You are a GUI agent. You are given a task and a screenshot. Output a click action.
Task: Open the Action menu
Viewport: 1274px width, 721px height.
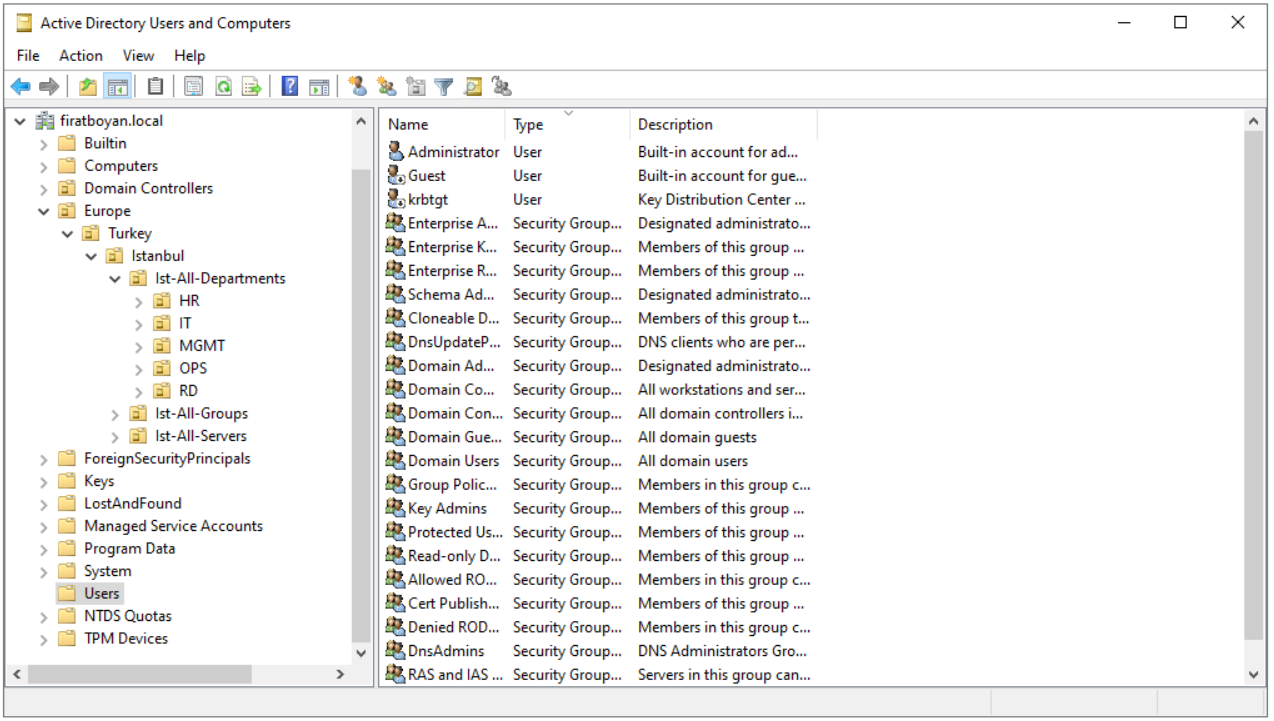tap(81, 56)
